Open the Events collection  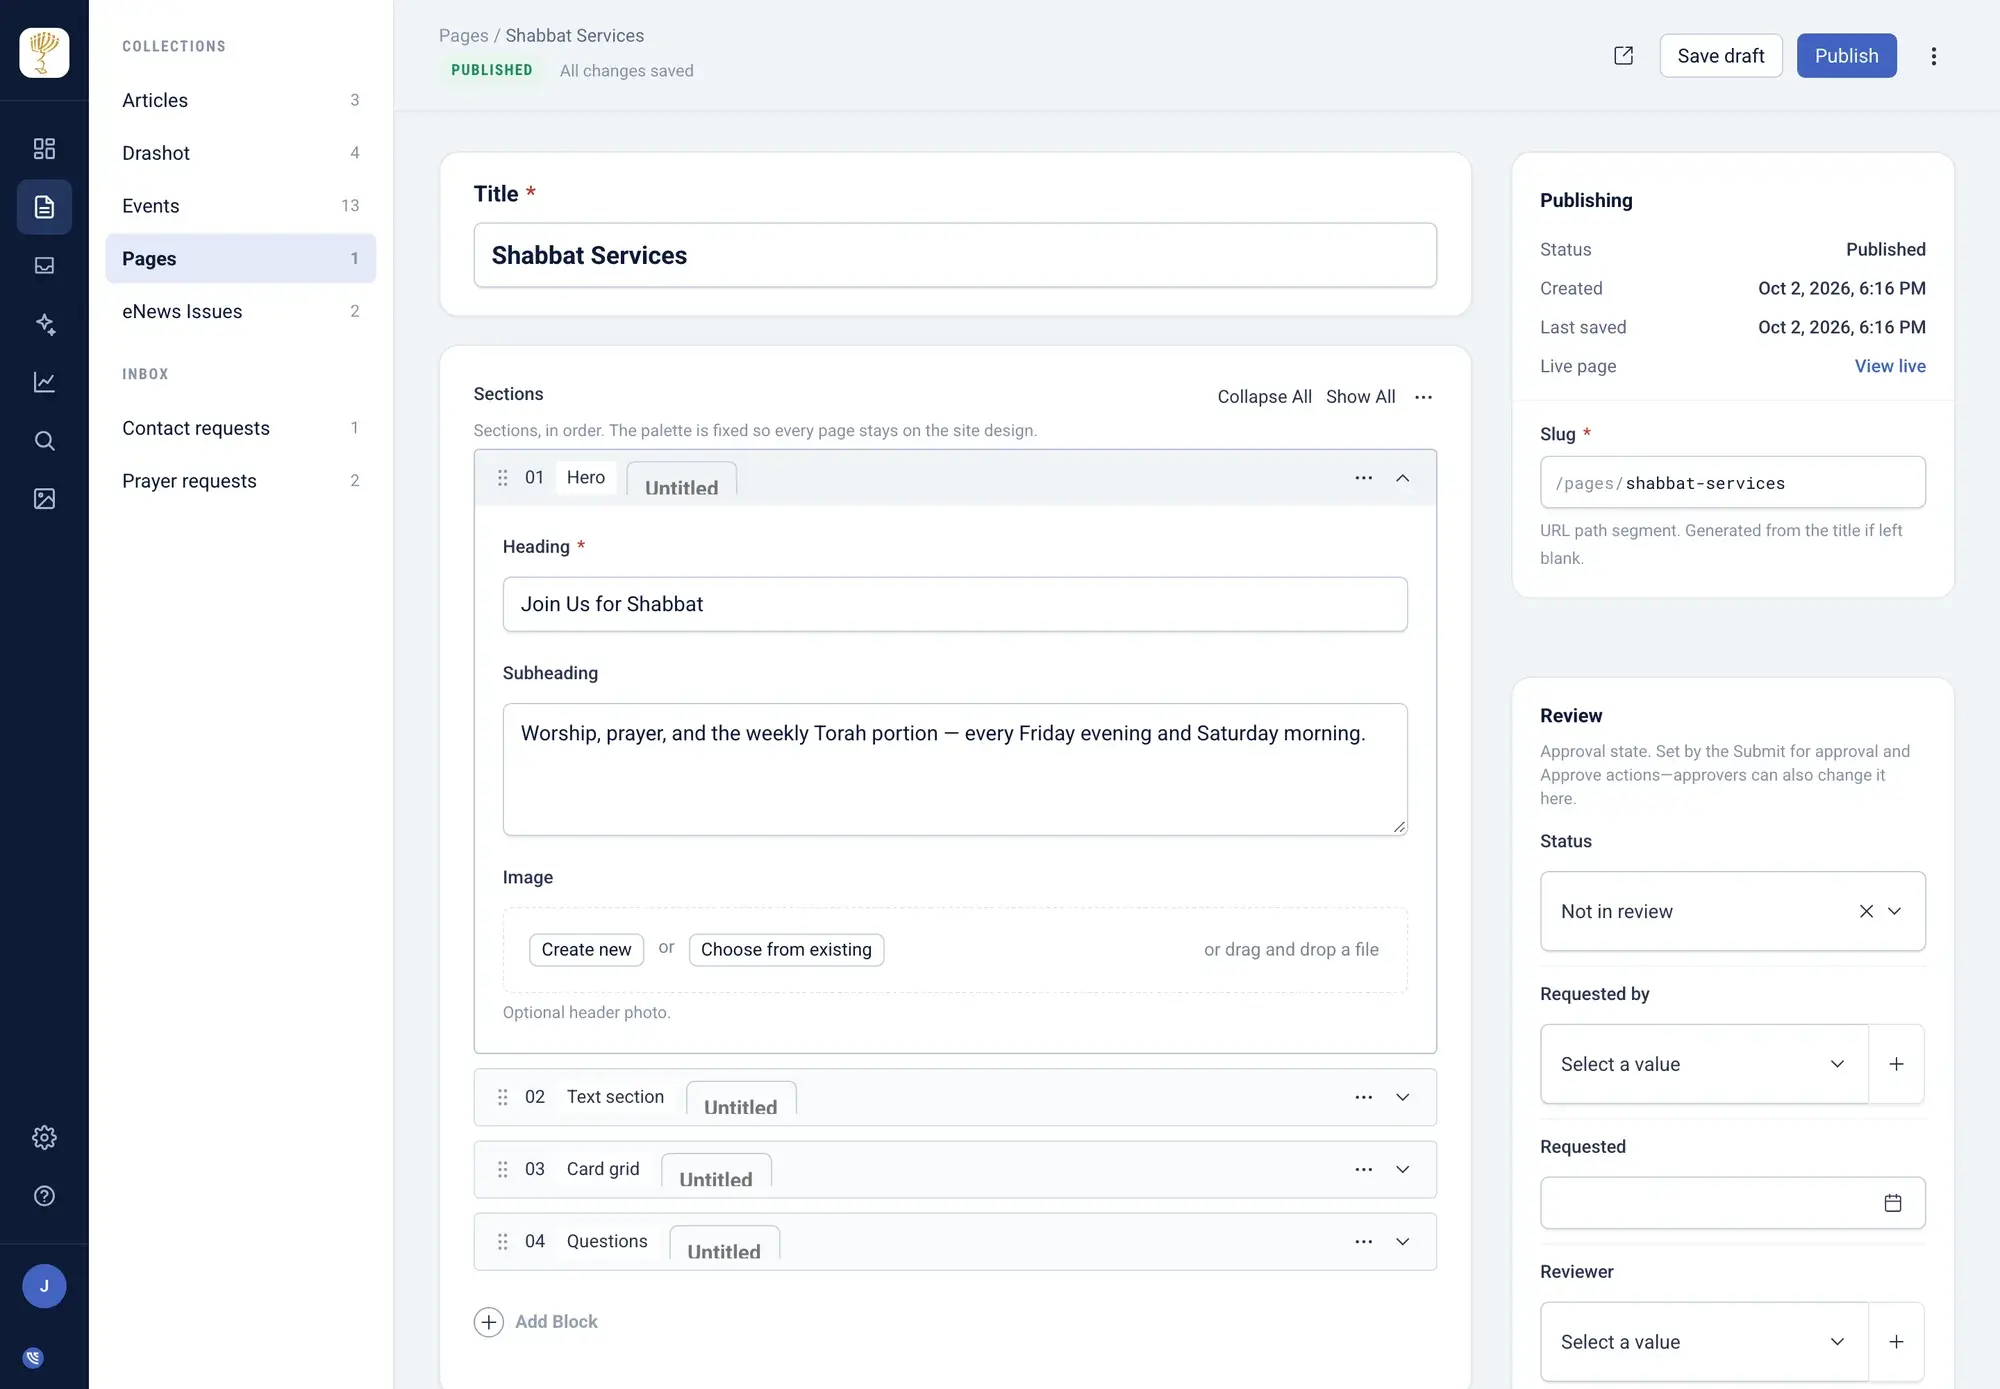[x=240, y=206]
